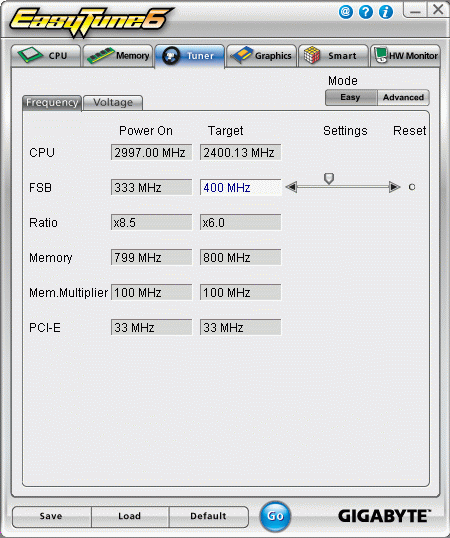
Task: Open help via question mark icon
Action: tap(366, 12)
